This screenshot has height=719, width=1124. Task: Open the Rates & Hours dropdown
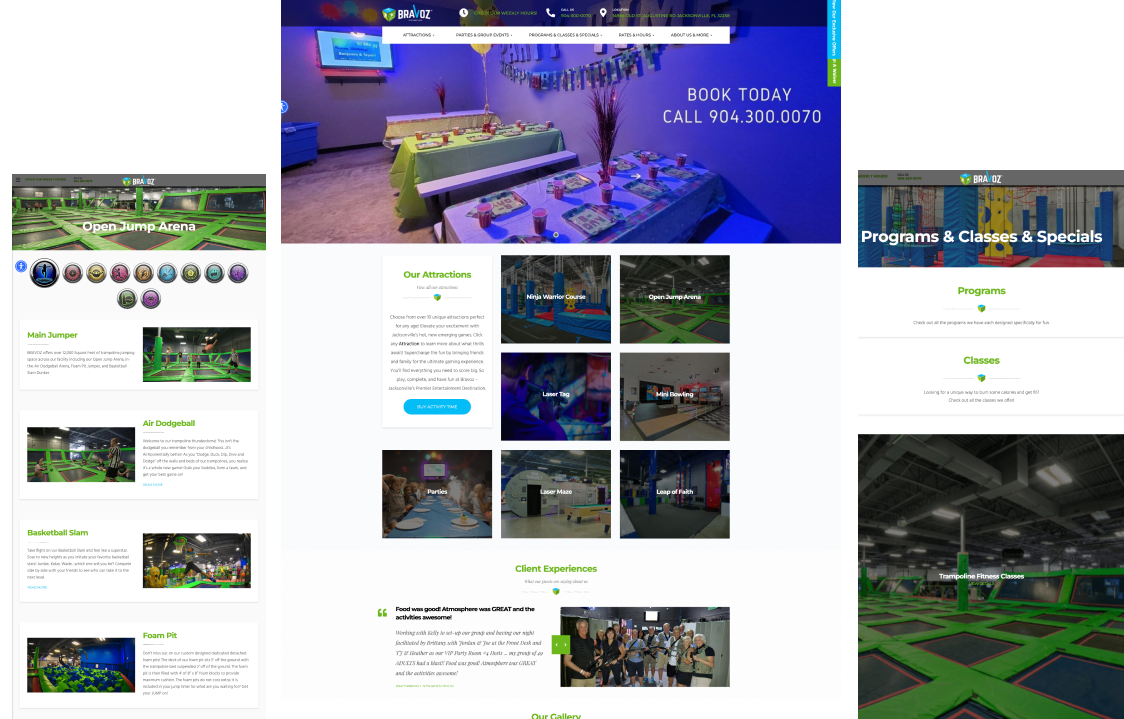[x=636, y=35]
